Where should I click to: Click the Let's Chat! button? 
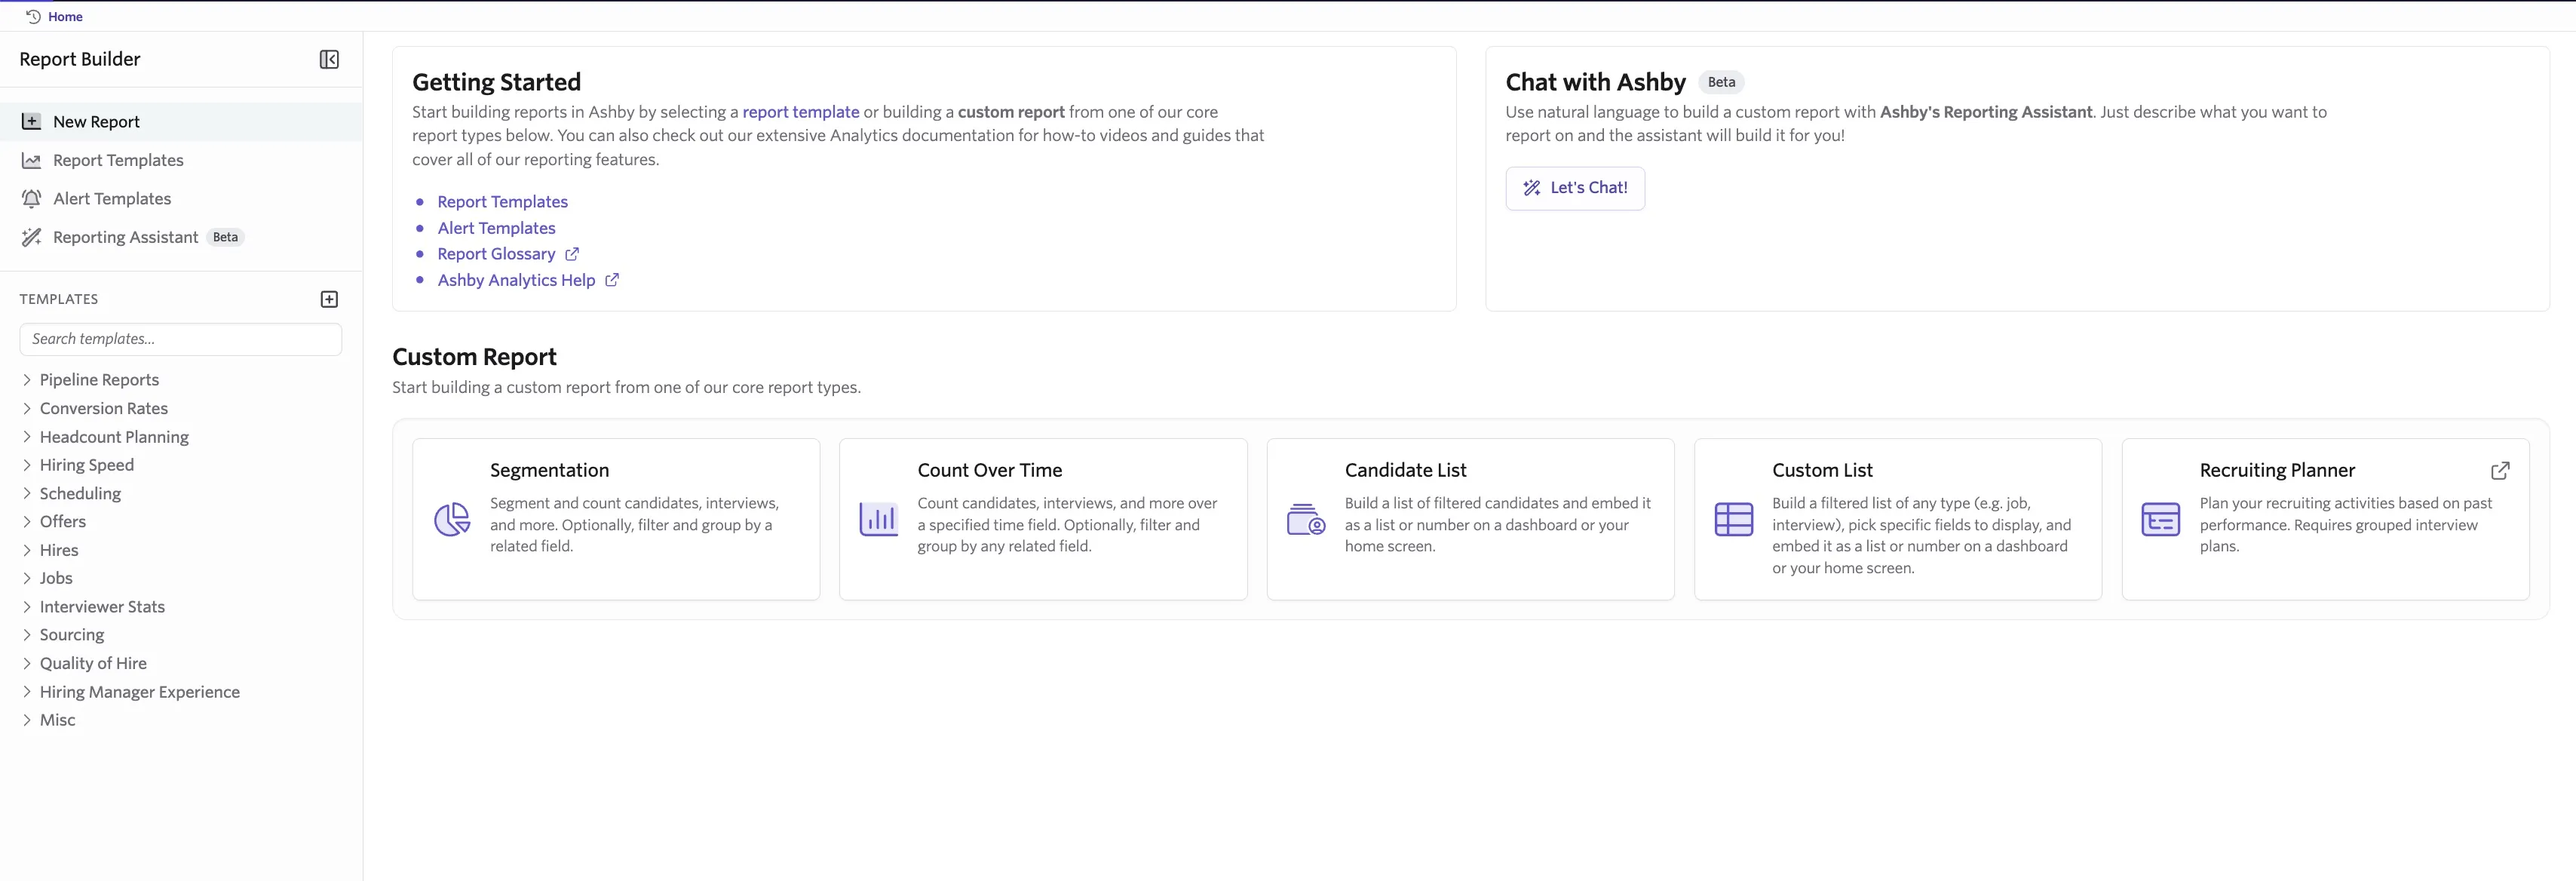pyautogui.click(x=1575, y=188)
